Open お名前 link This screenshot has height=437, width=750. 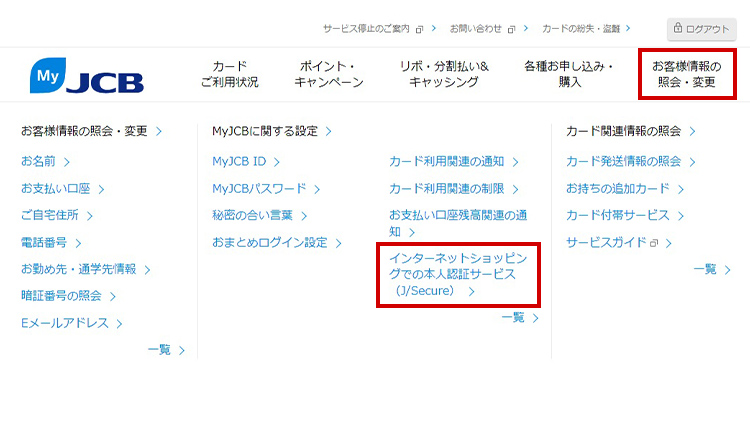tap(38, 162)
